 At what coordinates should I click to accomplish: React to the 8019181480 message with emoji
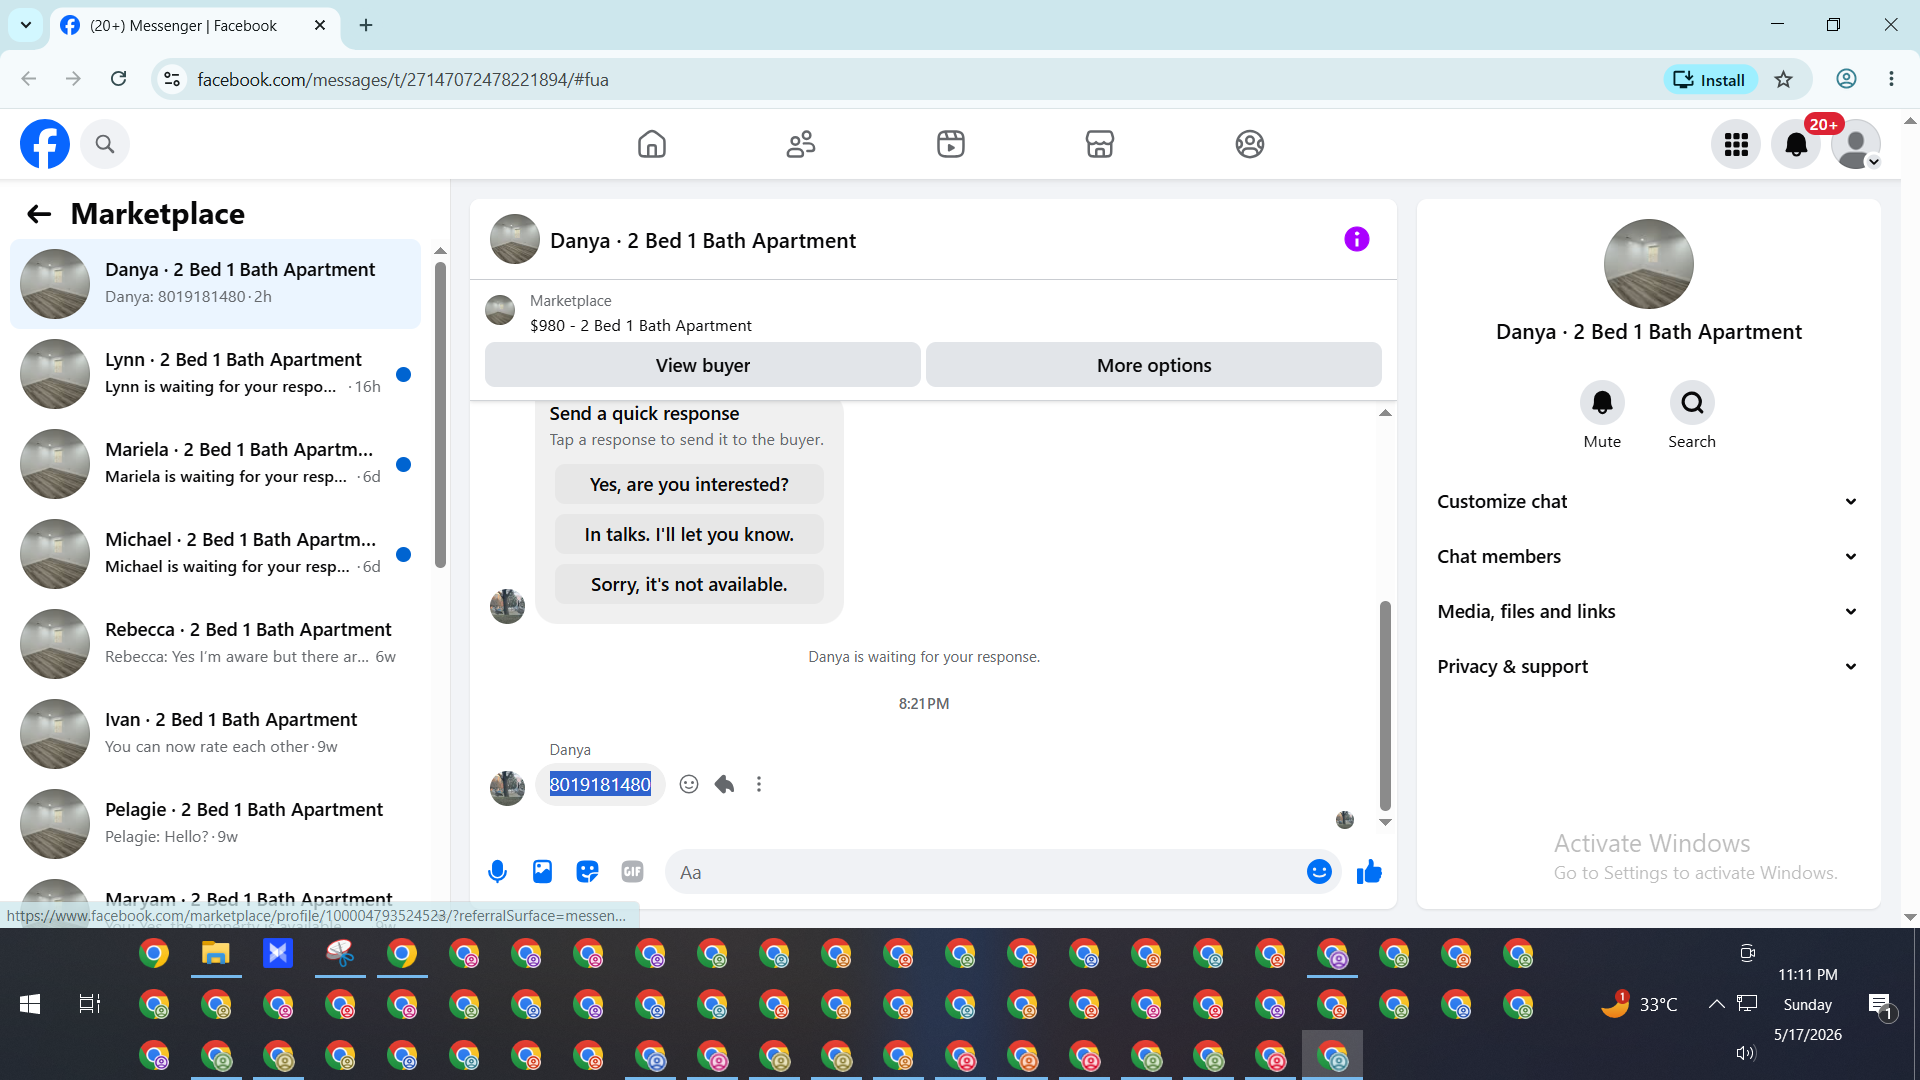click(689, 784)
